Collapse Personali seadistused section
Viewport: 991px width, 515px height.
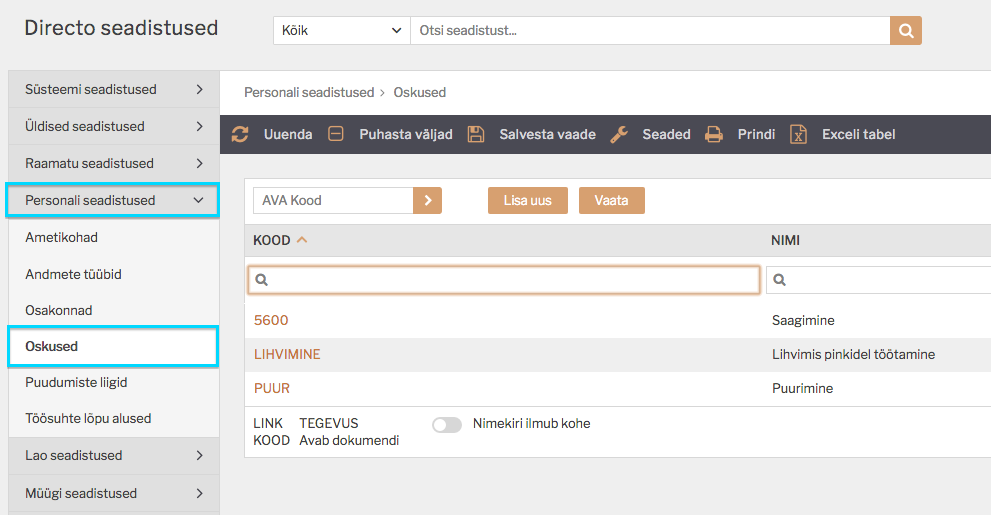pos(112,200)
